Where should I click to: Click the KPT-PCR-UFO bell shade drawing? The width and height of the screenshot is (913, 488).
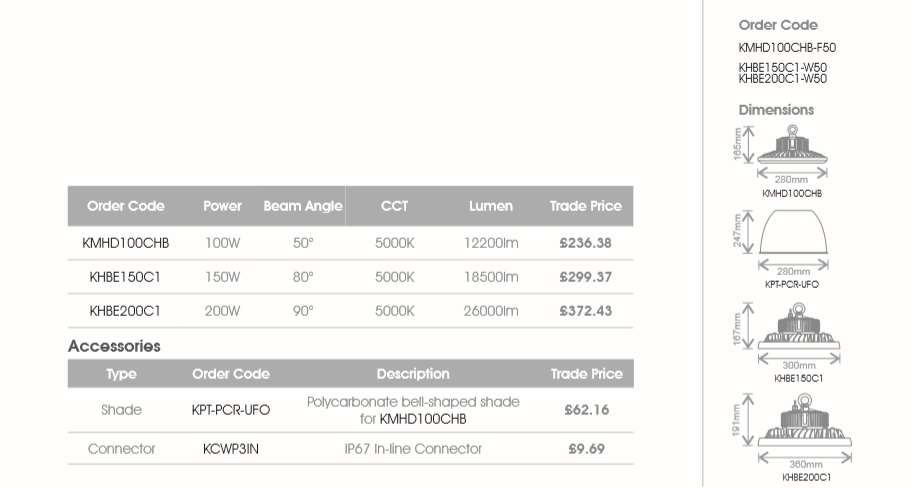click(x=793, y=238)
